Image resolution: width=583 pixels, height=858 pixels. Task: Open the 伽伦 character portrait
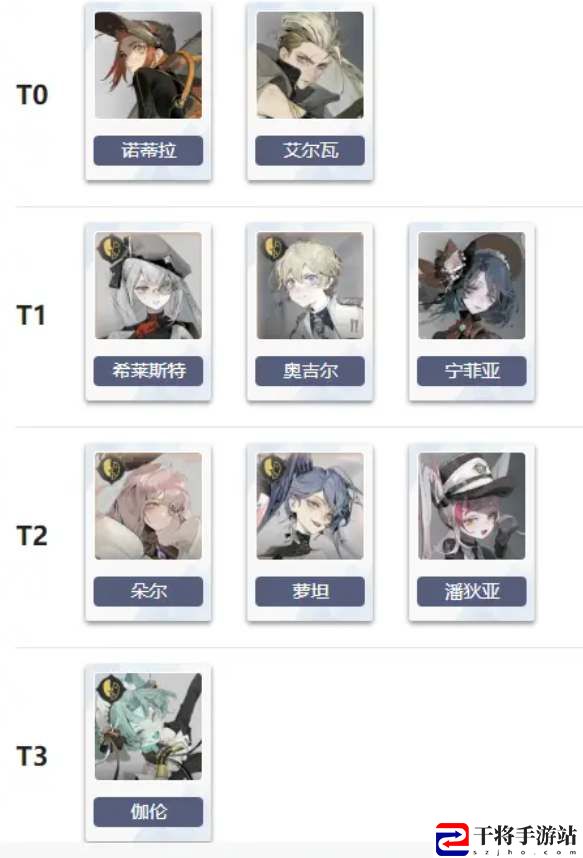click(148, 727)
